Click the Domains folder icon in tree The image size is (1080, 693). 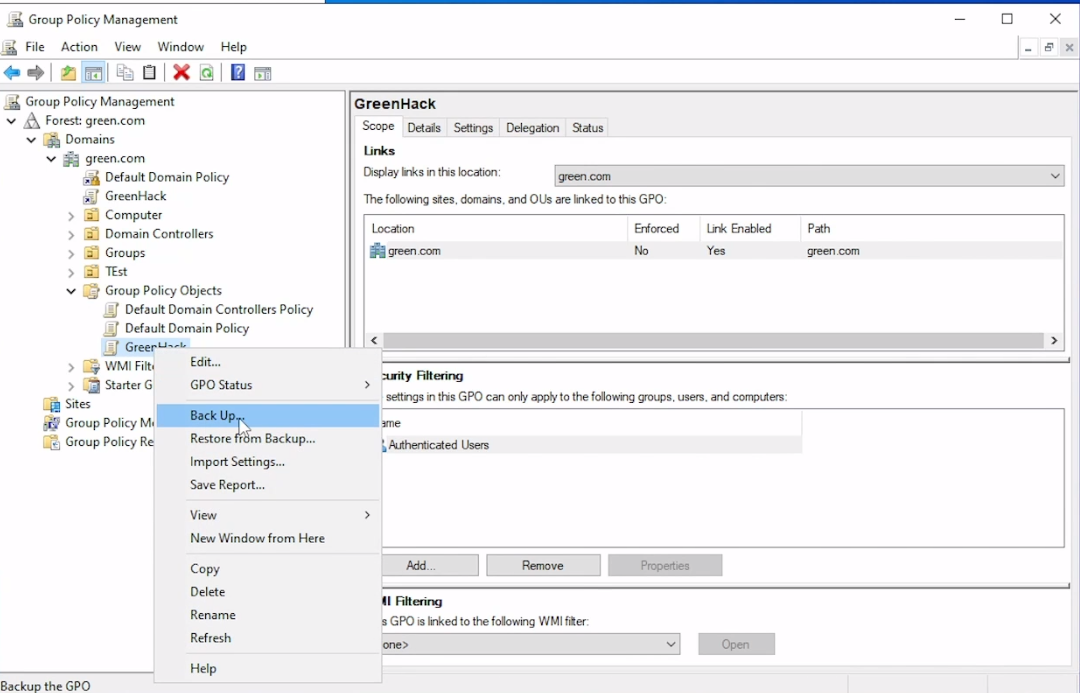point(52,139)
